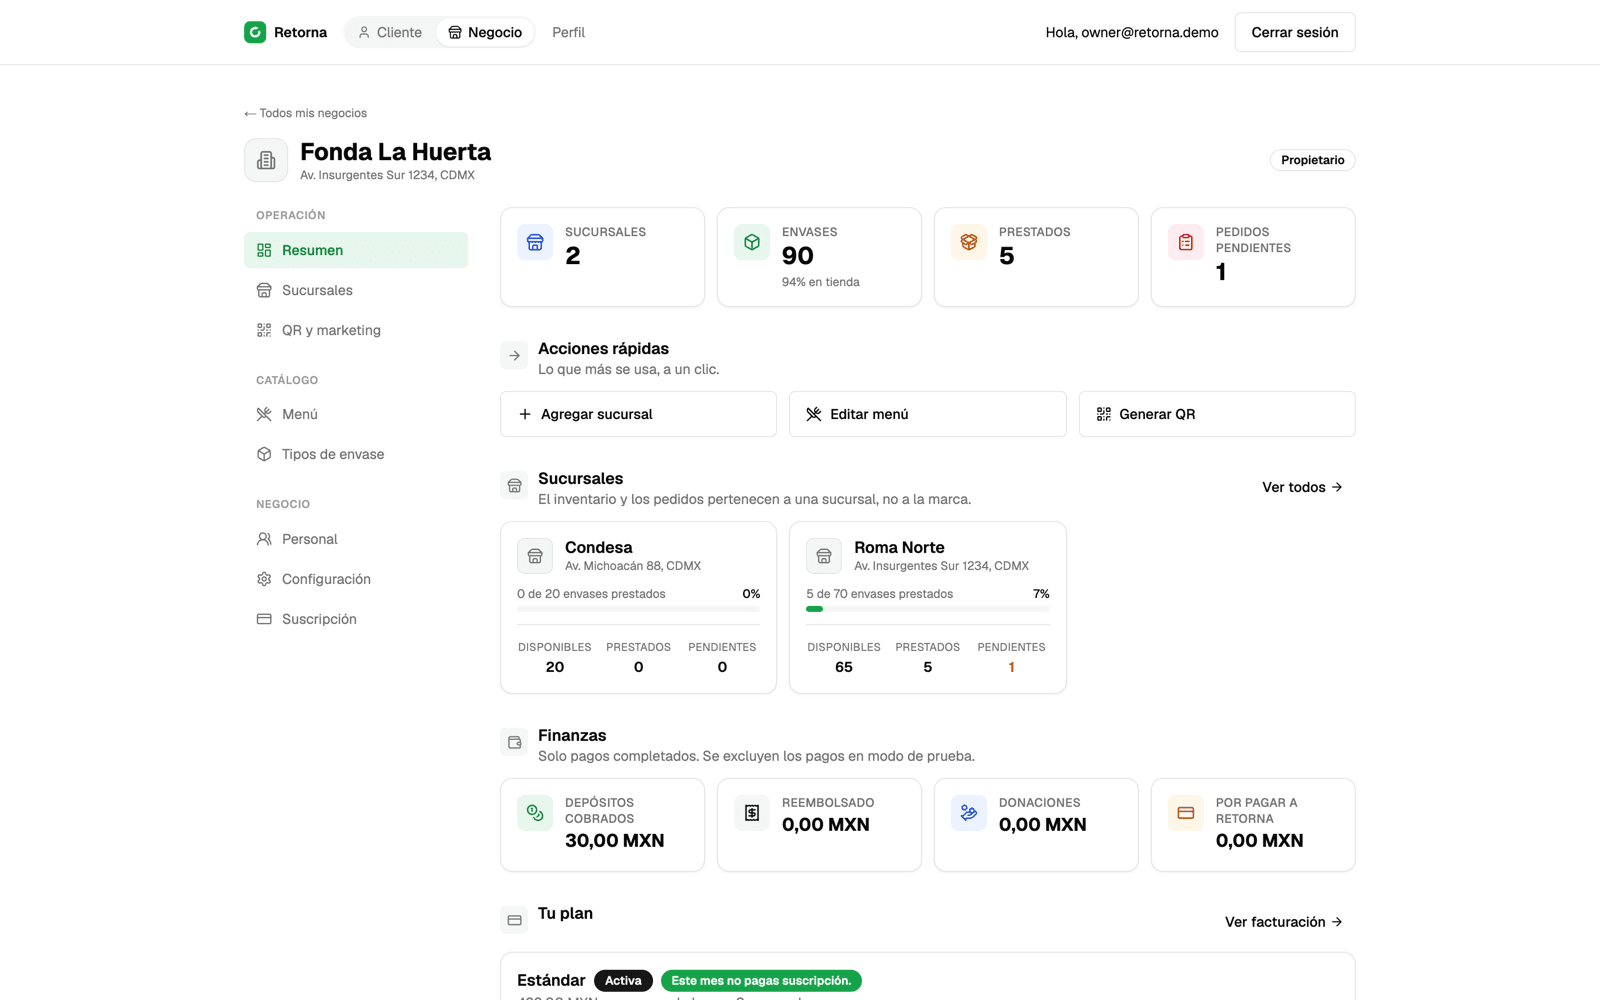
Task: Click Condesa loaned containers progress bar
Action: [x=638, y=609]
